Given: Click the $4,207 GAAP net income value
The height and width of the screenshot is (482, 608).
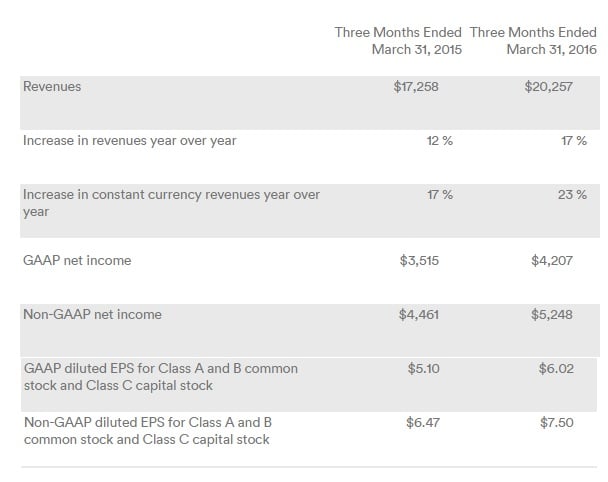Looking at the screenshot, I should click(552, 261).
